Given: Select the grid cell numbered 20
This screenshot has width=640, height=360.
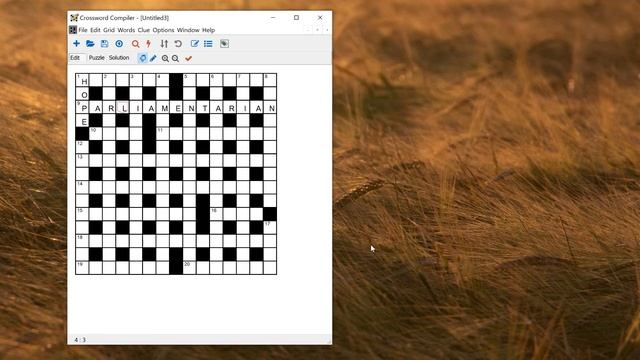Looking at the screenshot, I should pyautogui.click(x=189, y=268).
